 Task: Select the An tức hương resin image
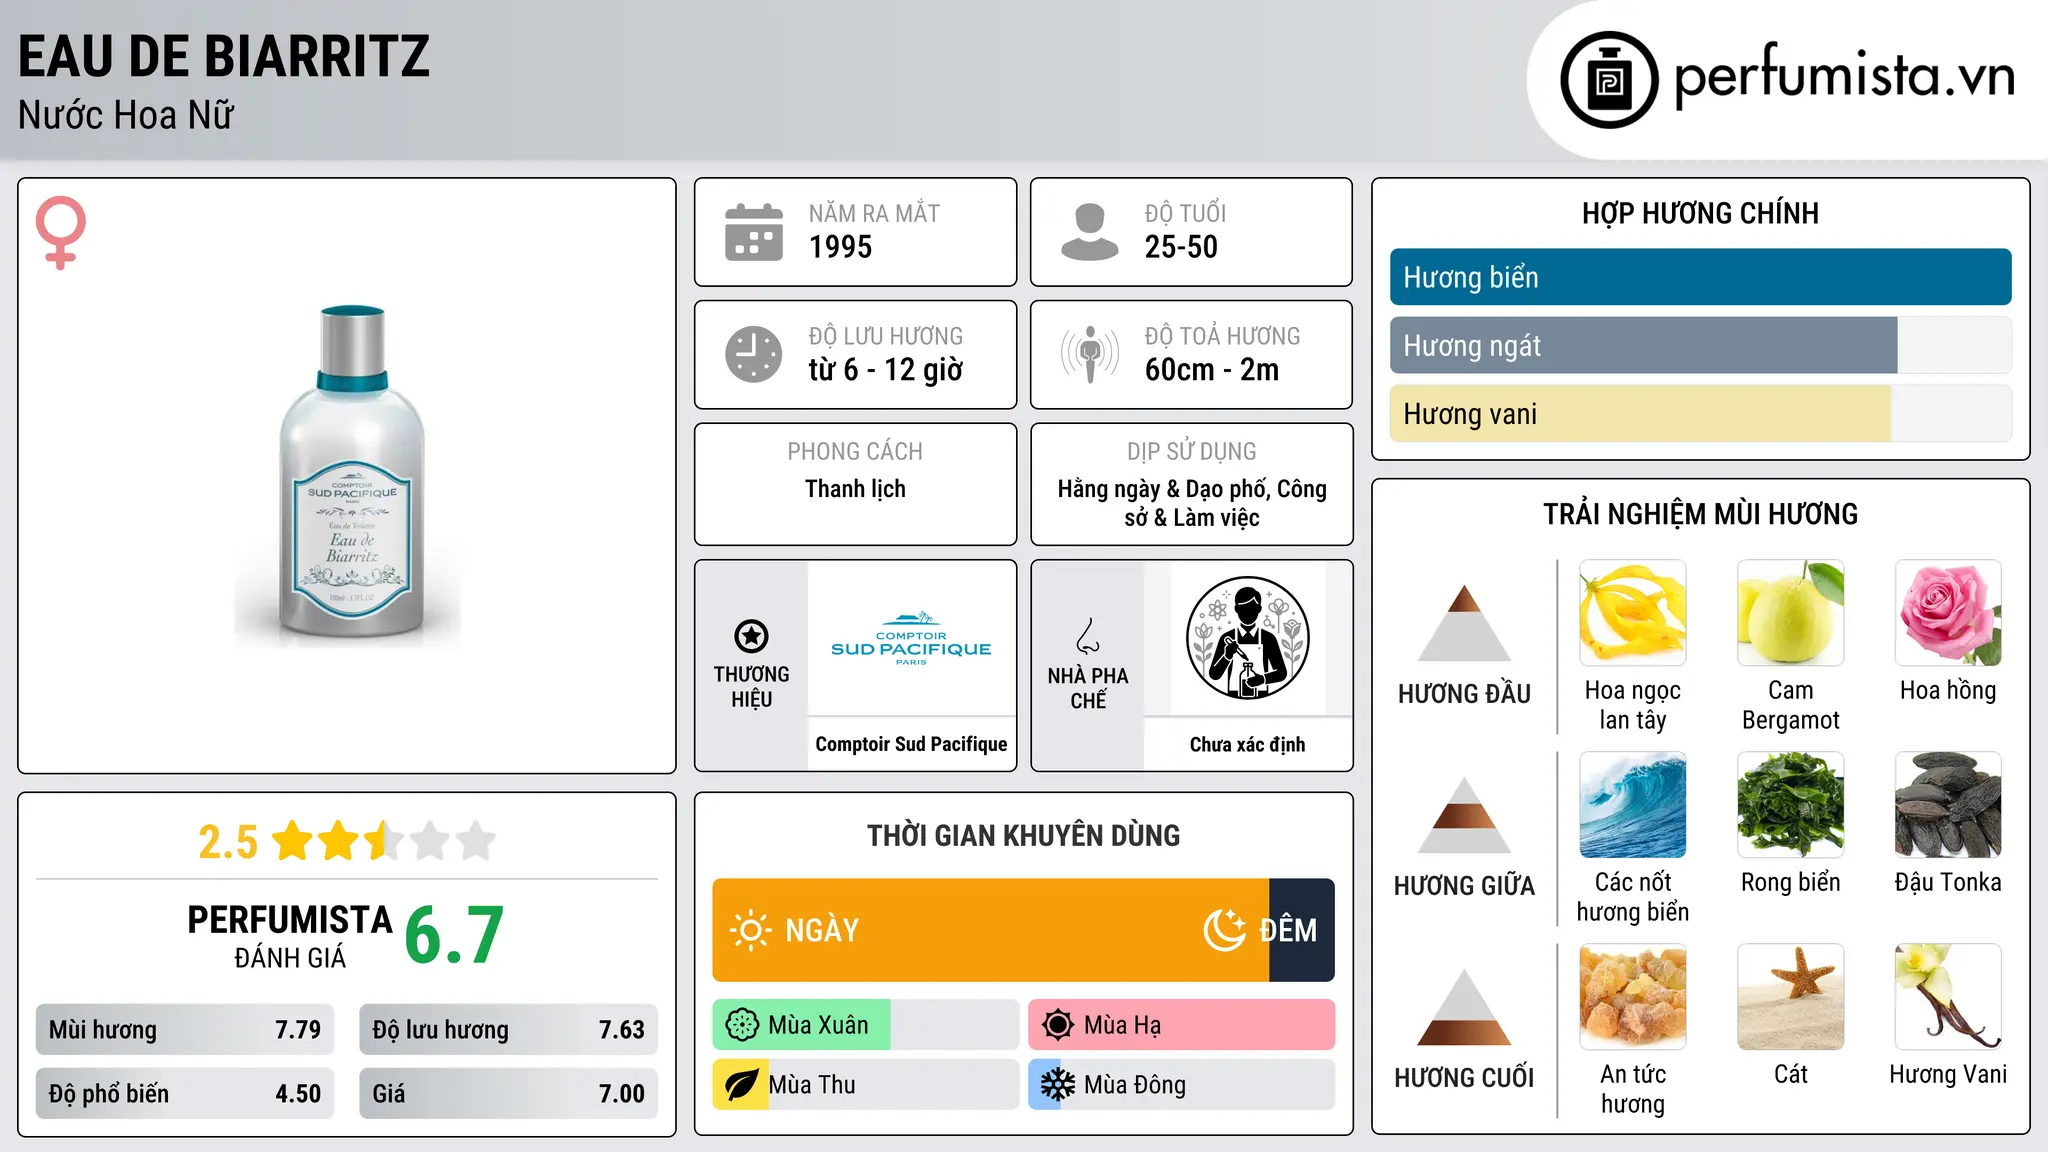point(1633,997)
